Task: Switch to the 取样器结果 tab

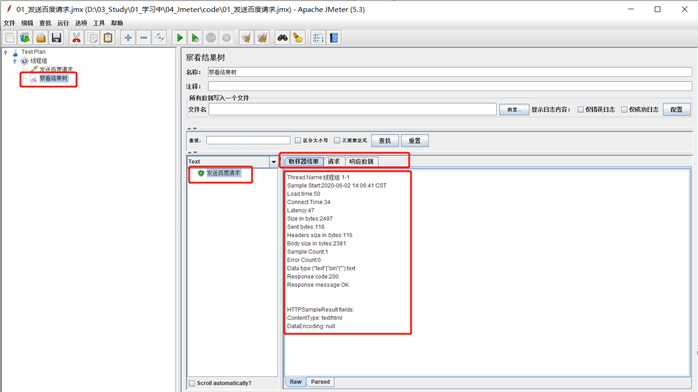Action: coord(304,162)
